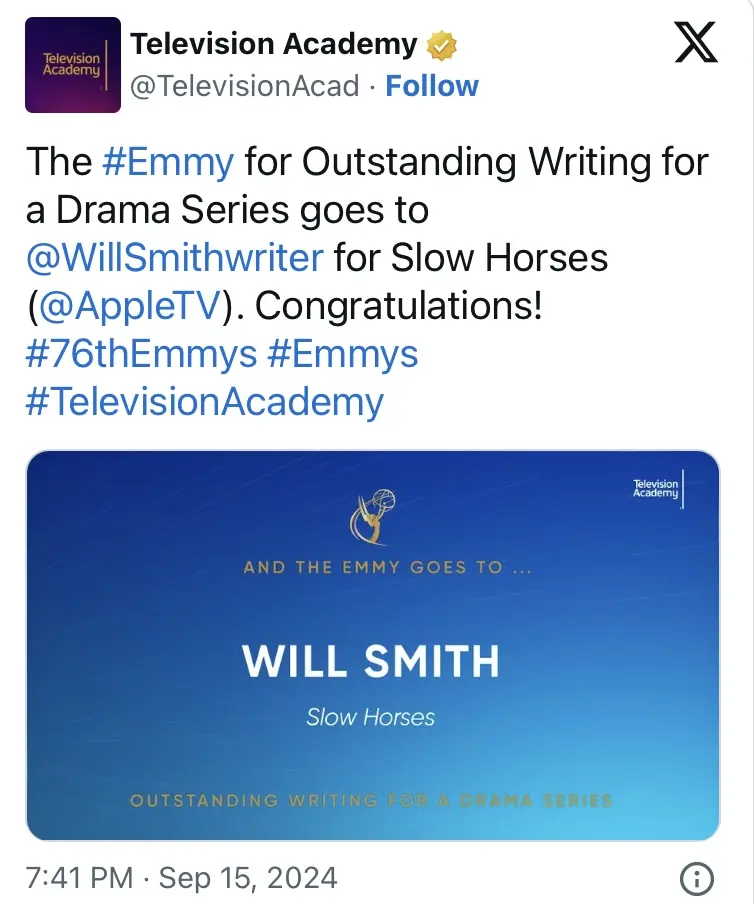Click the @TelevisionAcad handle
The image size is (754, 904).
tap(245, 86)
